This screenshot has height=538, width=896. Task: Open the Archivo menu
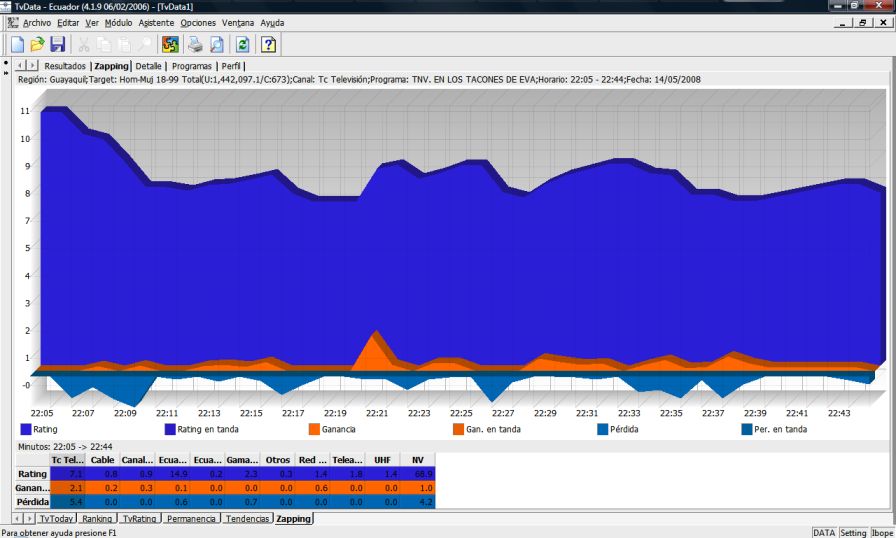pos(37,23)
